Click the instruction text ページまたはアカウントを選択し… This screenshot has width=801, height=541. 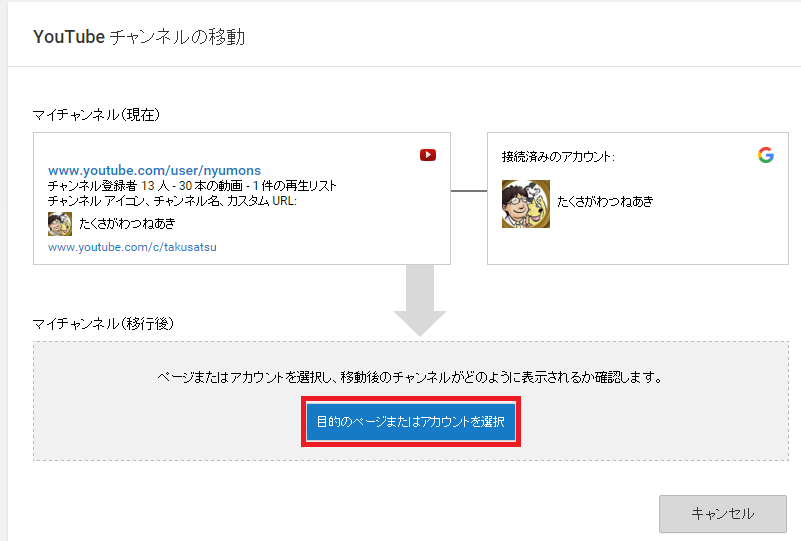pyautogui.click(x=411, y=378)
